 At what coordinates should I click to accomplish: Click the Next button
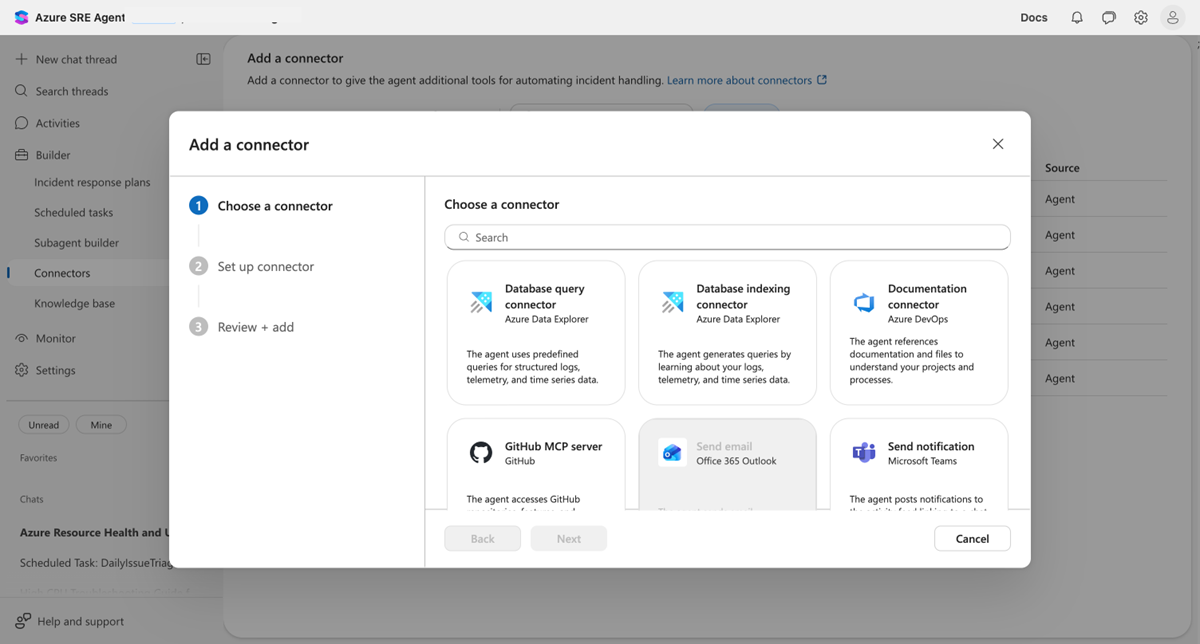coord(569,539)
